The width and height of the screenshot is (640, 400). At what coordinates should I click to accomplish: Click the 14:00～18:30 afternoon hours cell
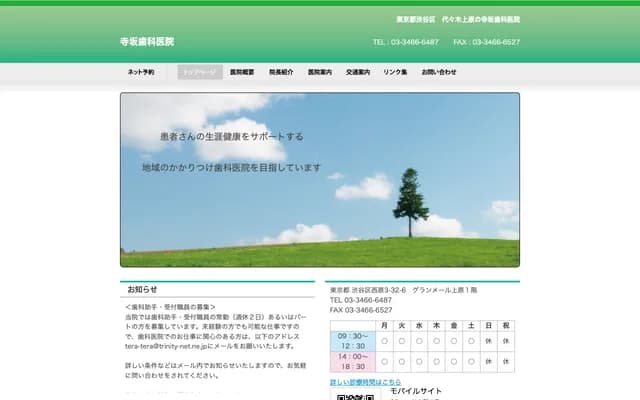click(x=352, y=361)
